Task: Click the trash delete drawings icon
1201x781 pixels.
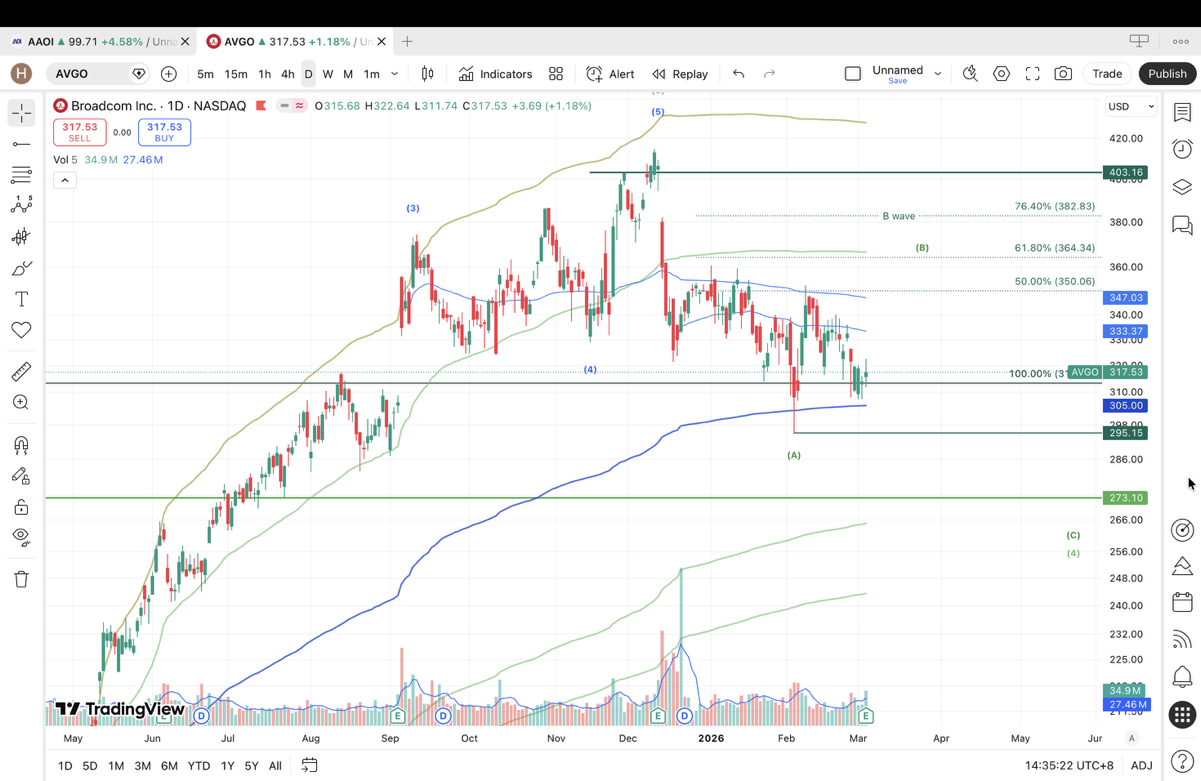Action: [21, 579]
